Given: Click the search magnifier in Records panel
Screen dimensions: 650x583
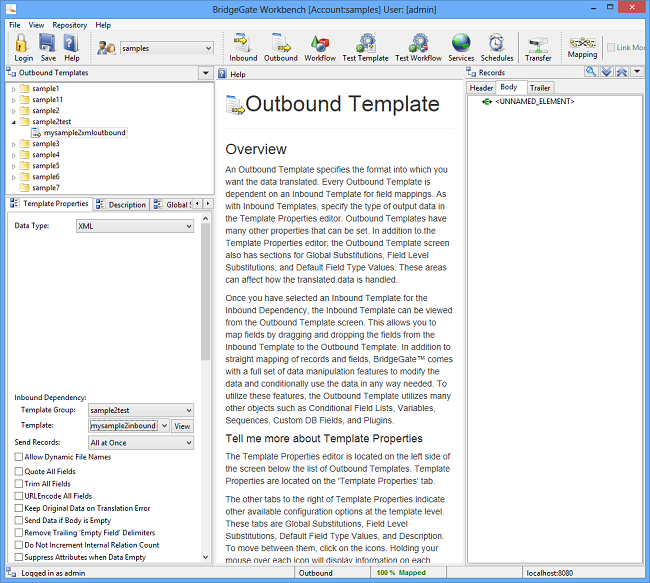Looking at the screenshot, I should 591,72.
